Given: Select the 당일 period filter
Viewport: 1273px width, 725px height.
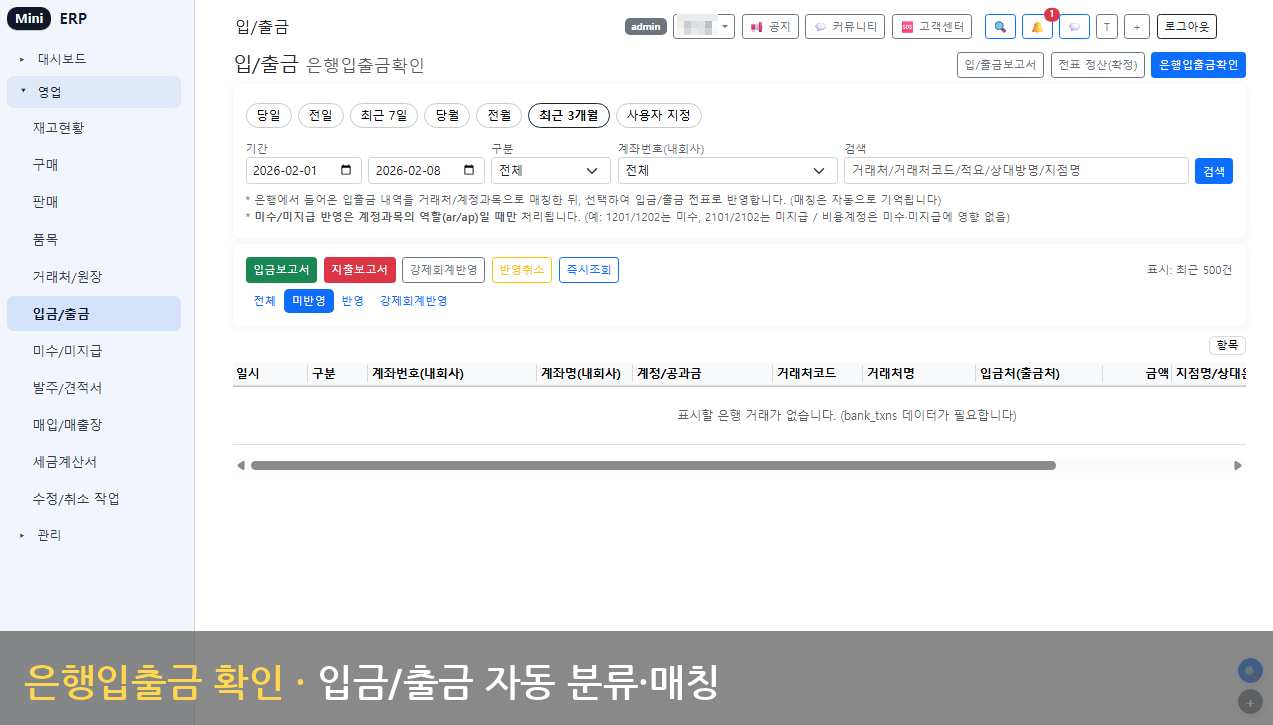Looking at the screenshot, I should 269,115.
